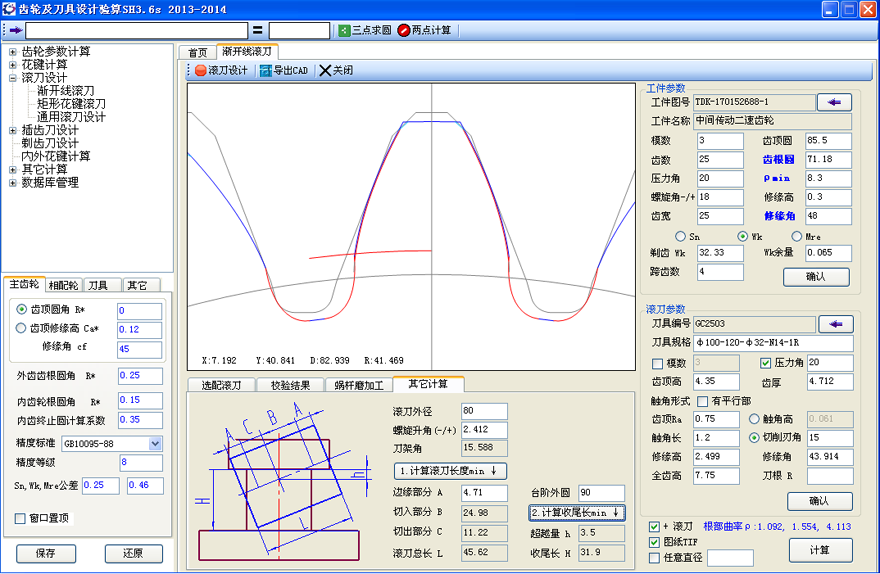Click the 滚刀外径 field showing 80
The width and height of the screenshot is (880, 574).
484,411
